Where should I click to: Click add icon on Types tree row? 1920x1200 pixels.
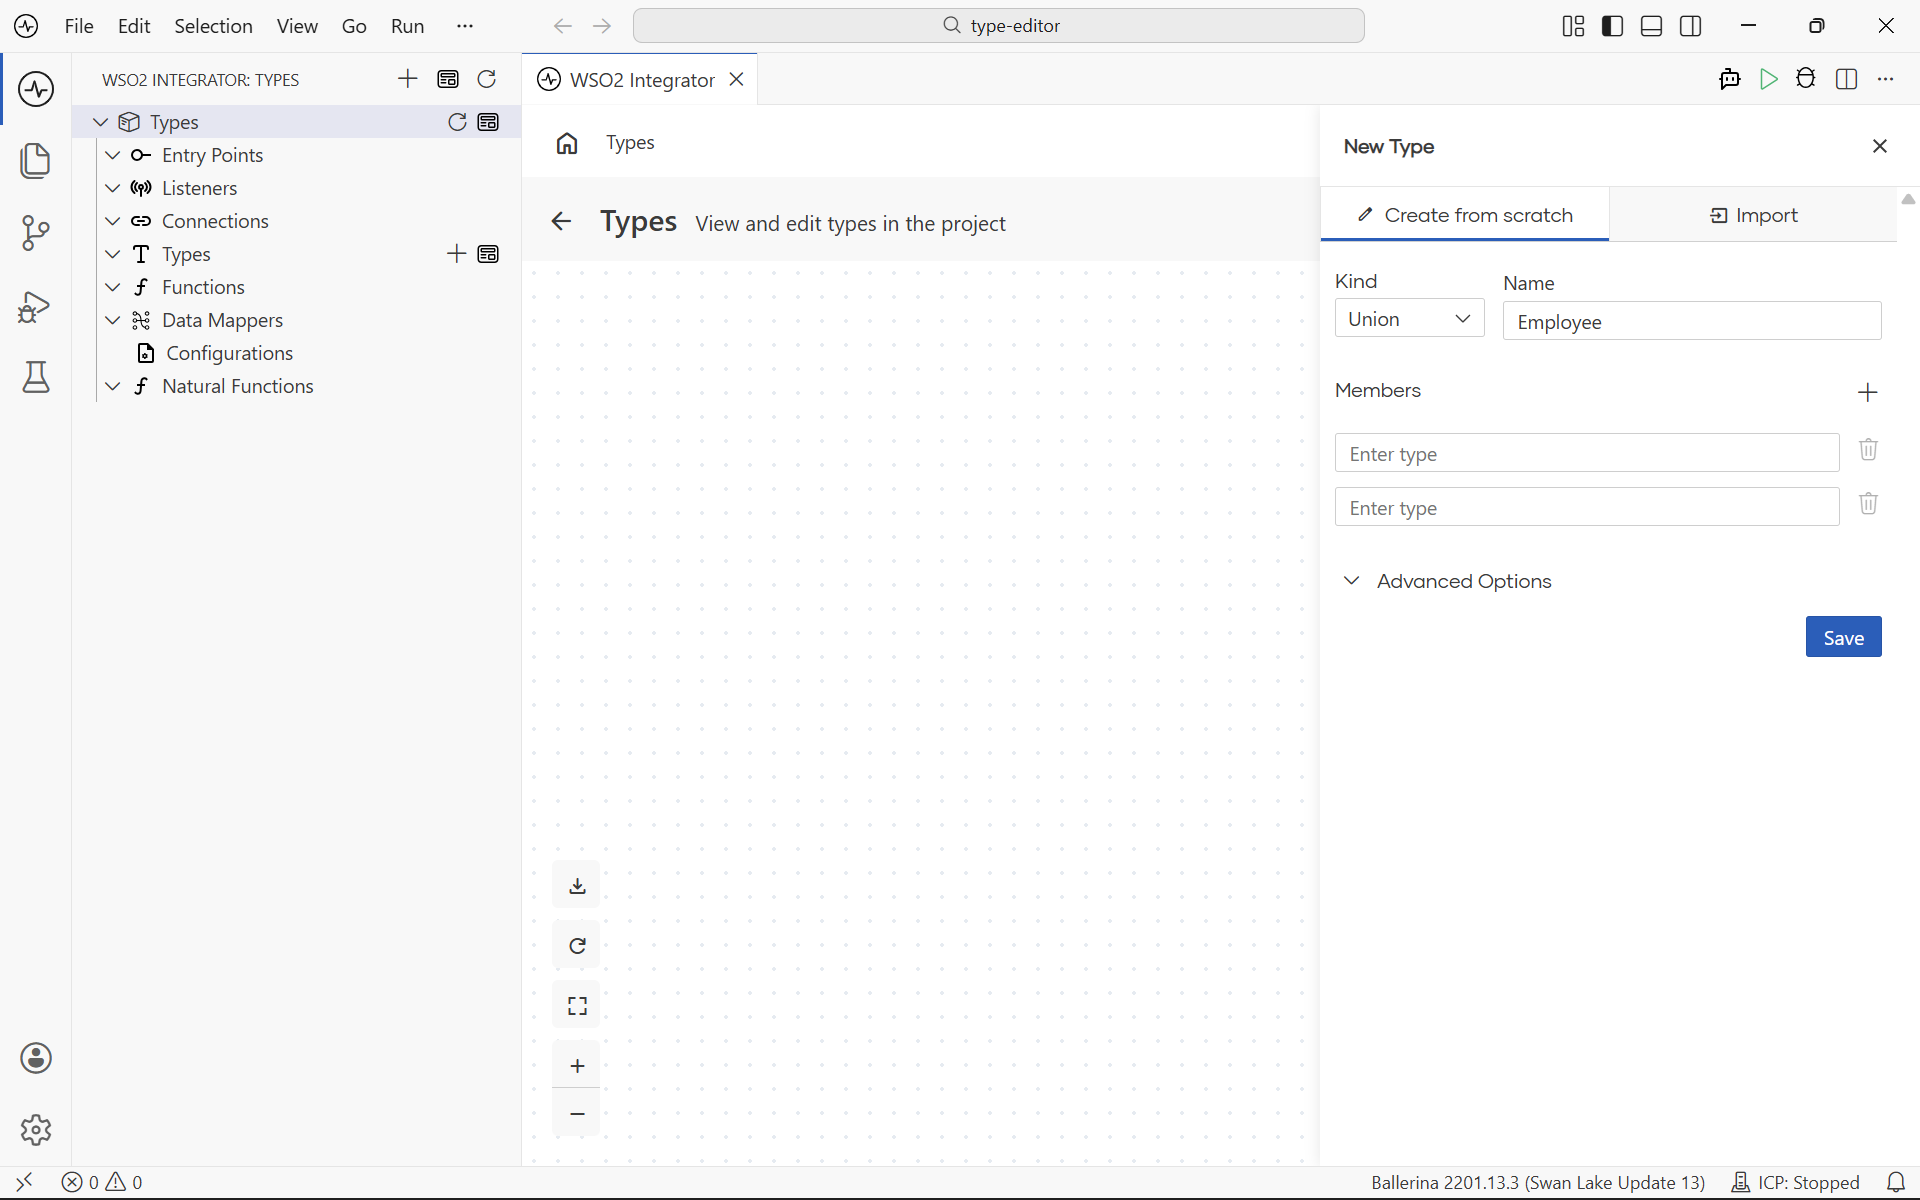point(457,254)
